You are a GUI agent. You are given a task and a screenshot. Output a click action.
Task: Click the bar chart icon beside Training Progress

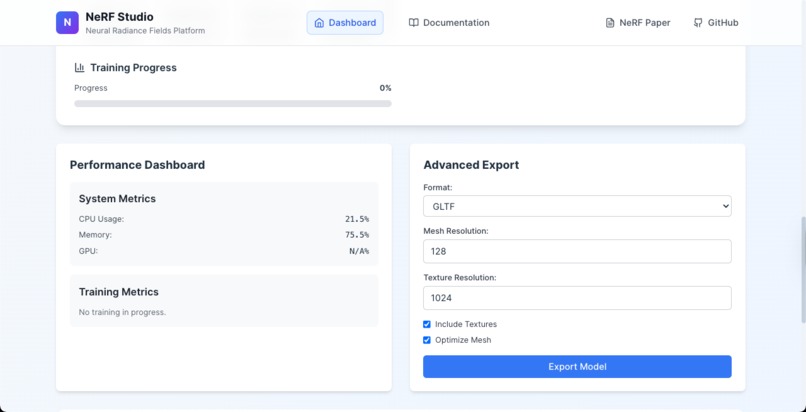coord(80,67)
